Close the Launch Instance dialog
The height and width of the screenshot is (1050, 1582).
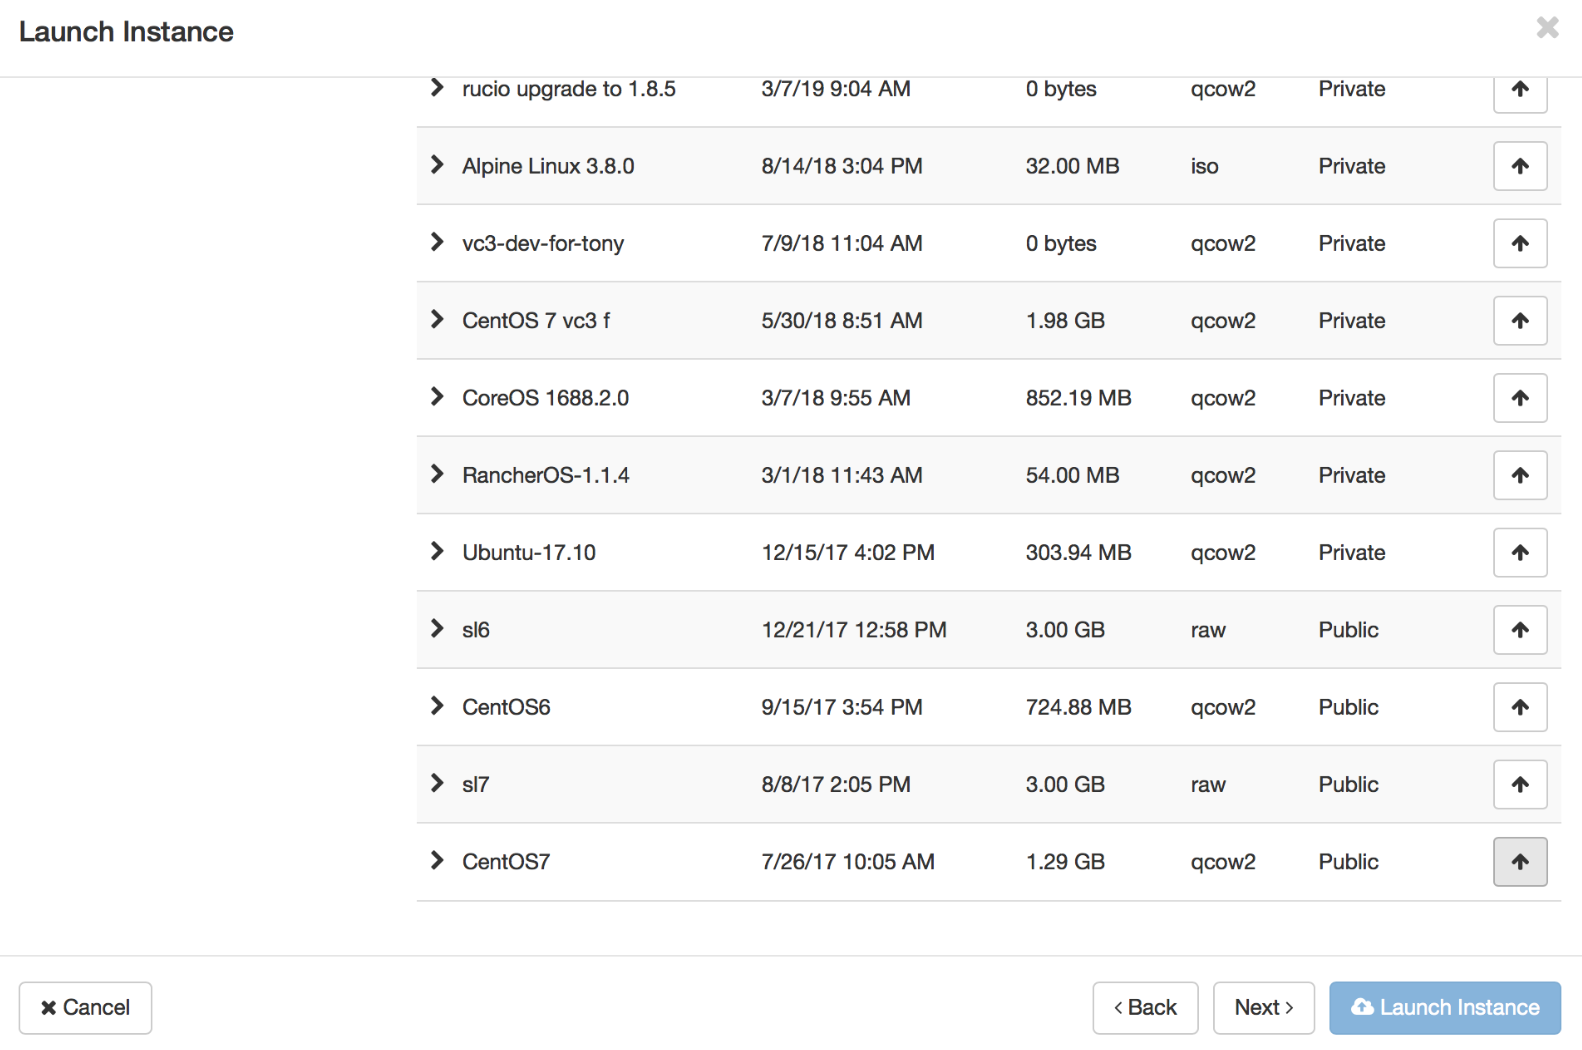click(1547, 28)
